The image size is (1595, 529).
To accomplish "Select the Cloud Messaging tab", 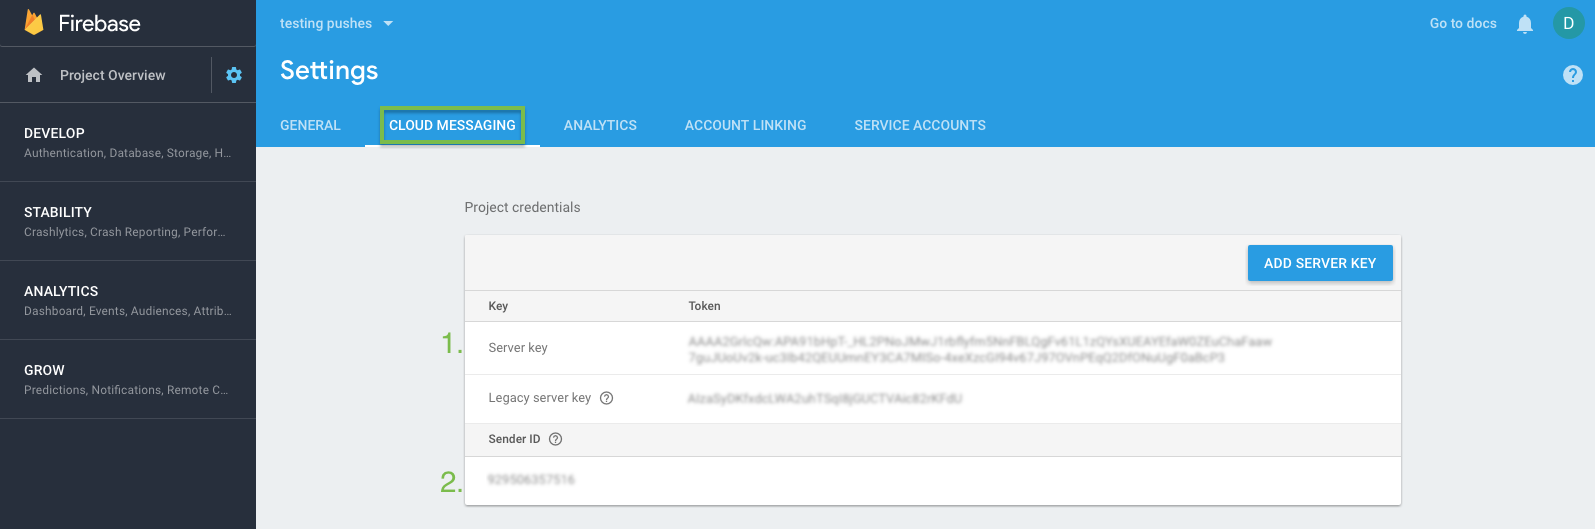I will click(x=452, y=125).
